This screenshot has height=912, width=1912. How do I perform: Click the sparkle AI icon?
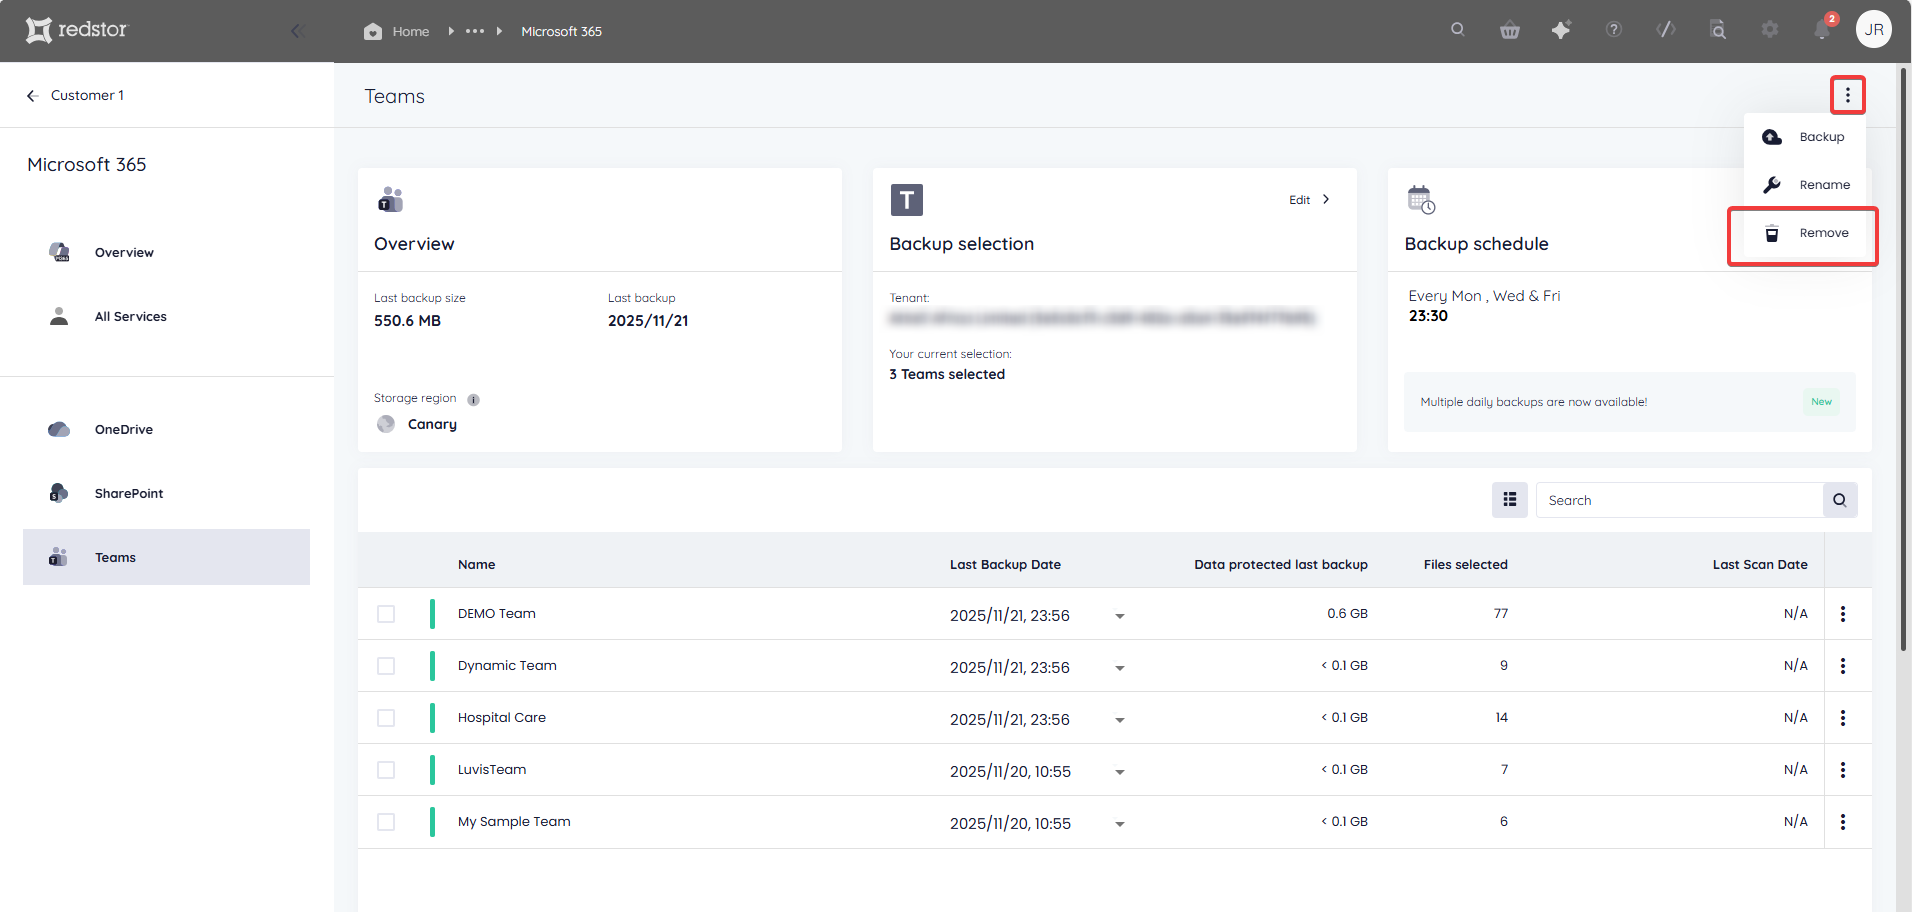click(1561, 30)
